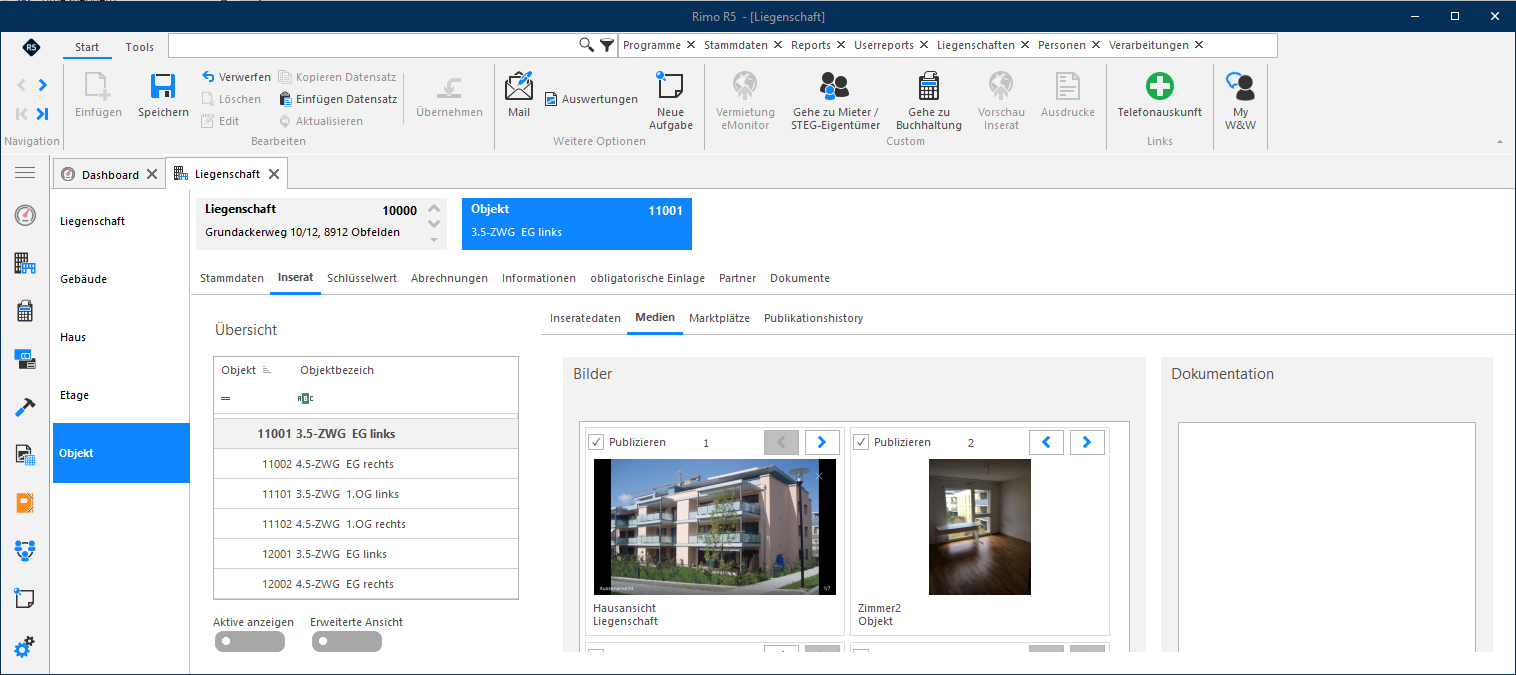This screenshot has height=675, width=1516.
Task: Uncheck Publizieren for image 1
Action: 597,442
